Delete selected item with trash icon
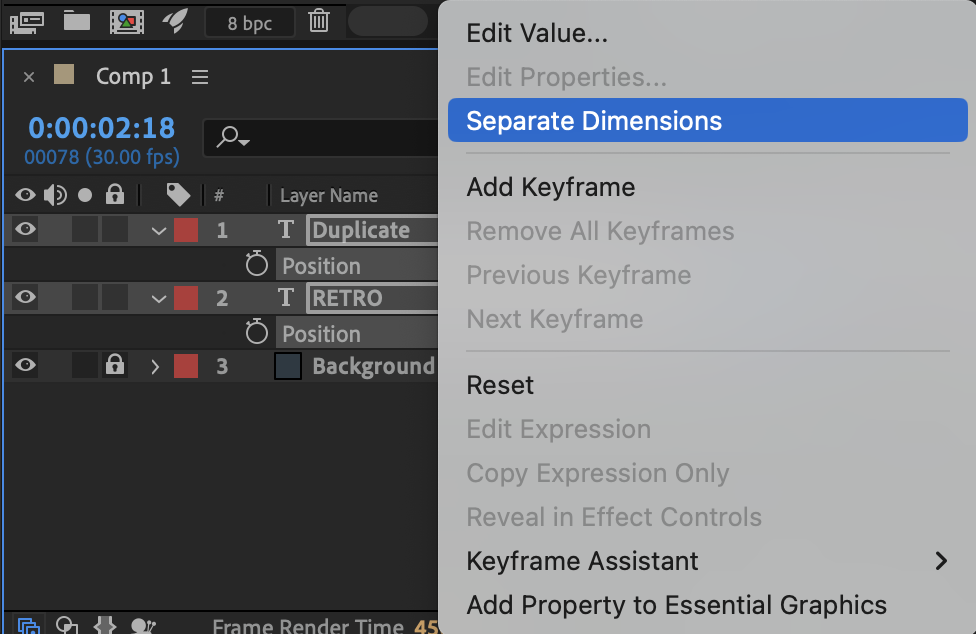The width and height of the screenshot is (976, 634). [x=318, y=21]
